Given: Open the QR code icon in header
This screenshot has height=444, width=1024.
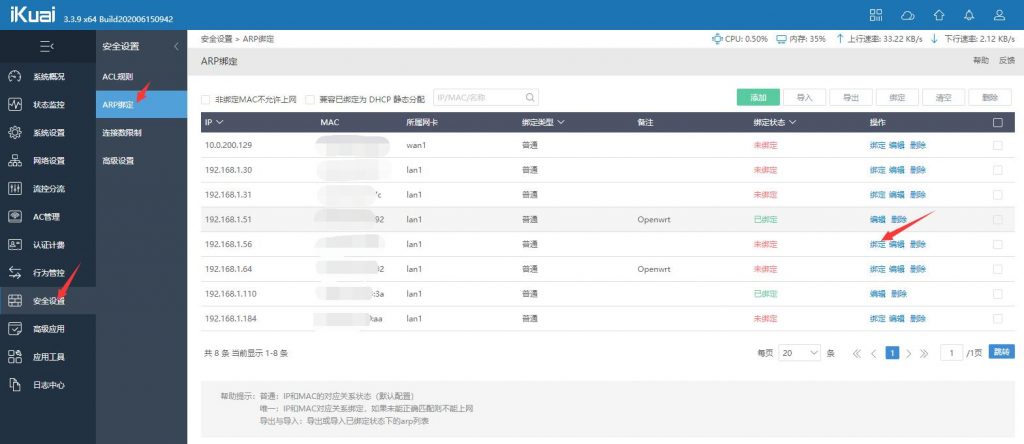Looking at the screenshot, I should (x=876, y=15).
